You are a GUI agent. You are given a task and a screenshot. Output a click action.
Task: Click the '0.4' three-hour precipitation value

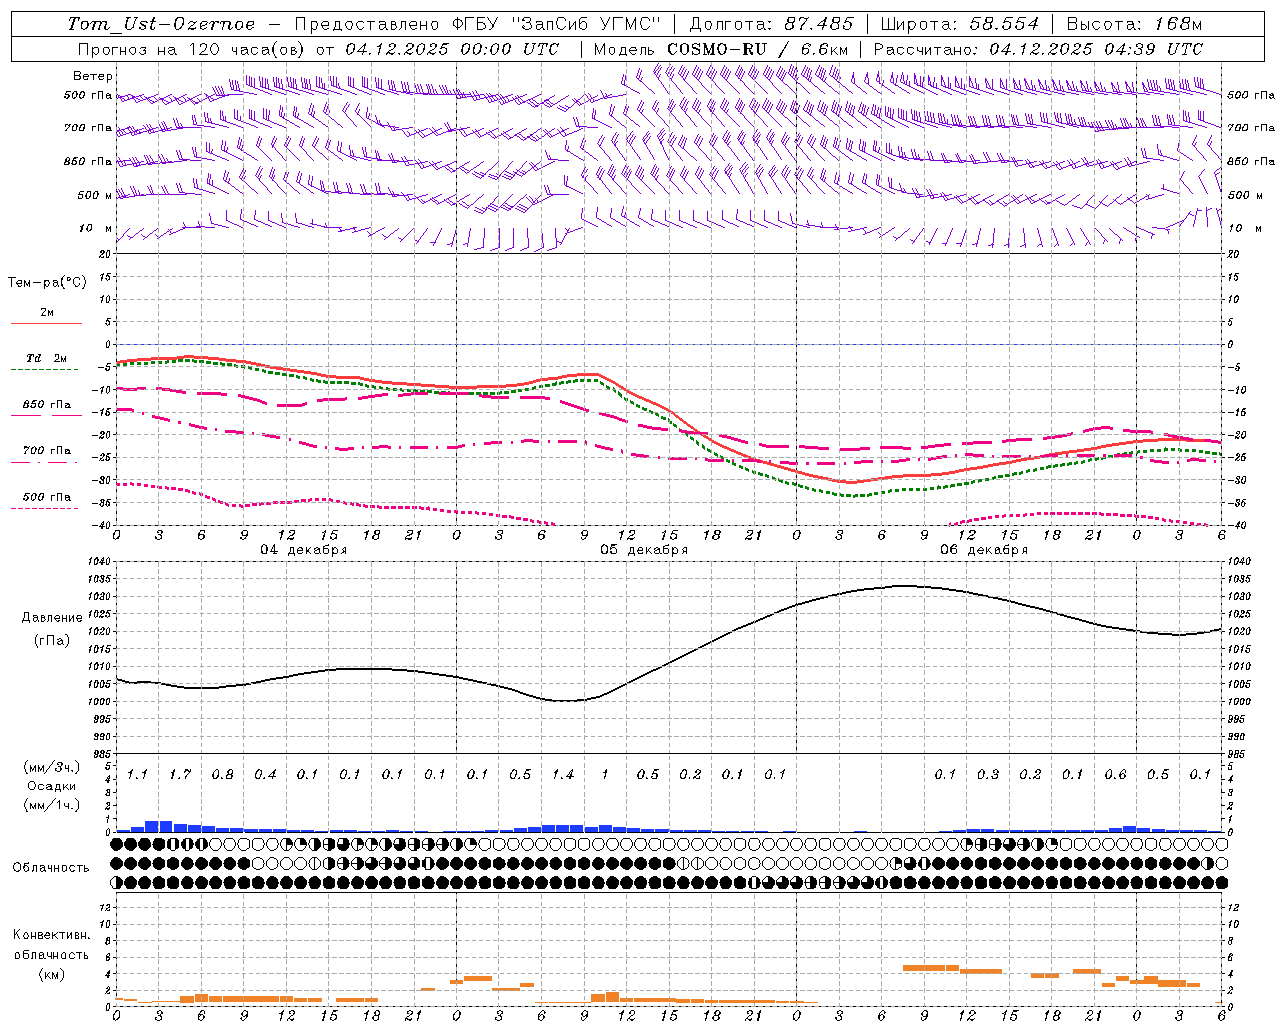265,774
